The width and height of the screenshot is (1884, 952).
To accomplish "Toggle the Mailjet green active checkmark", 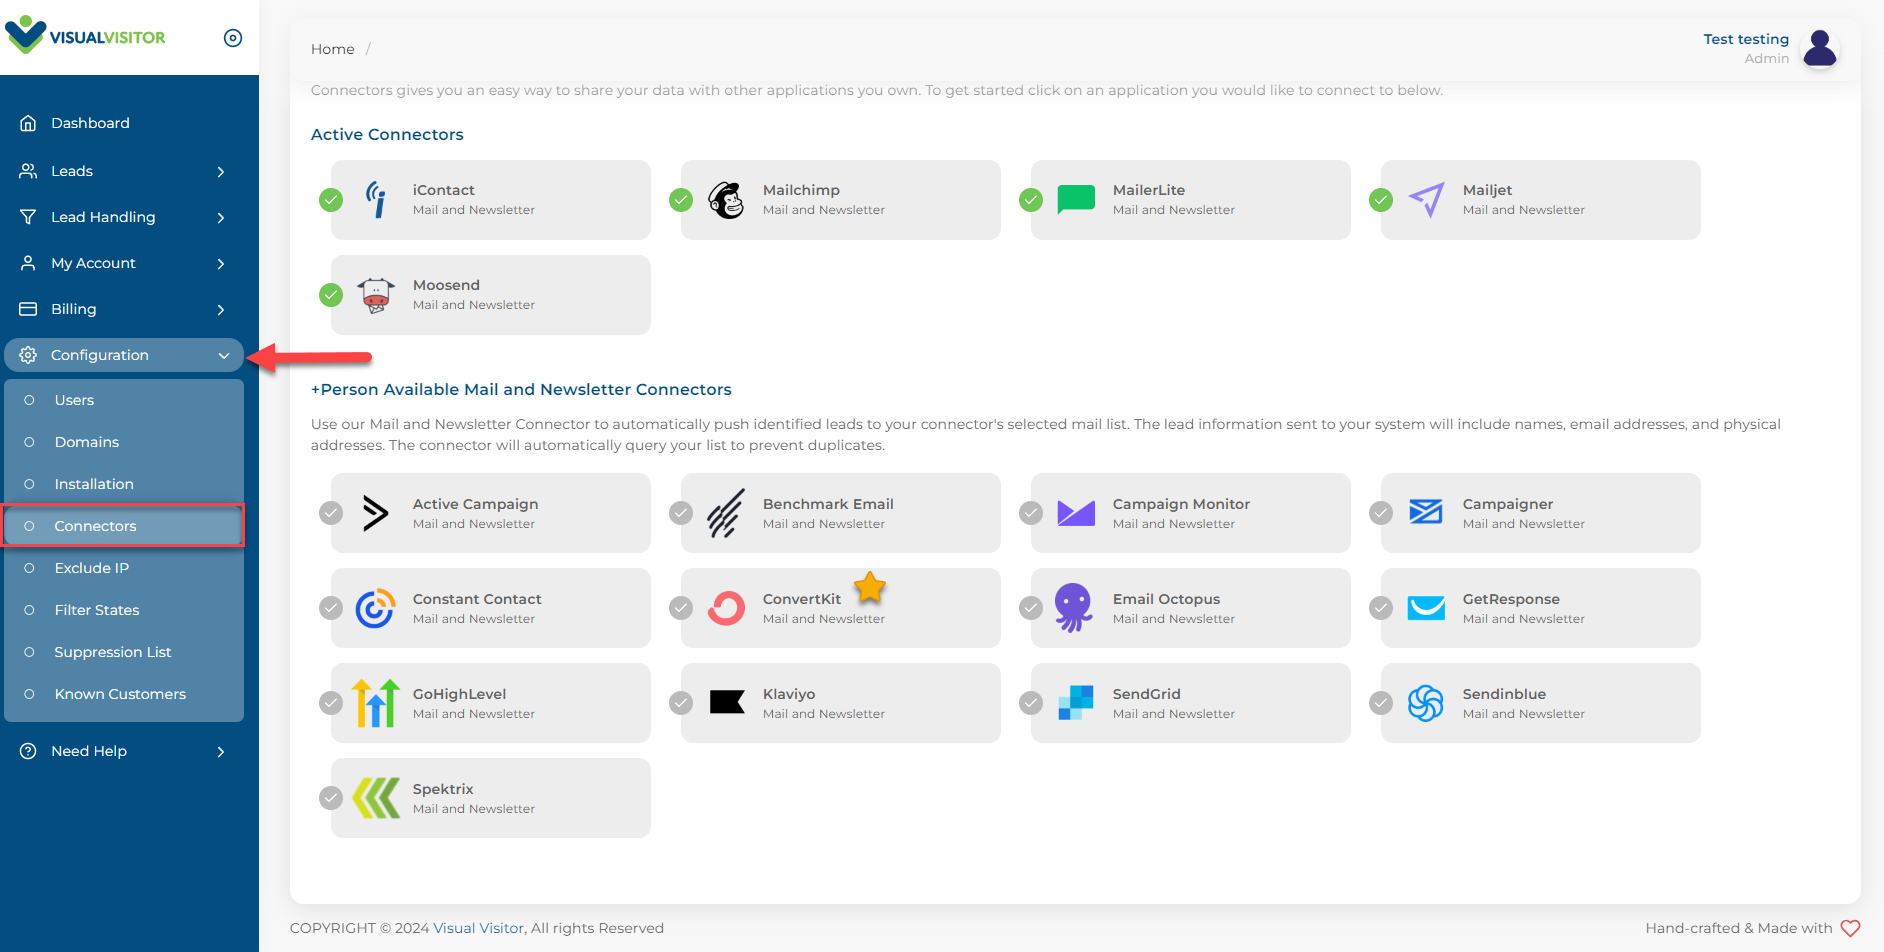I will (1381, 200).
